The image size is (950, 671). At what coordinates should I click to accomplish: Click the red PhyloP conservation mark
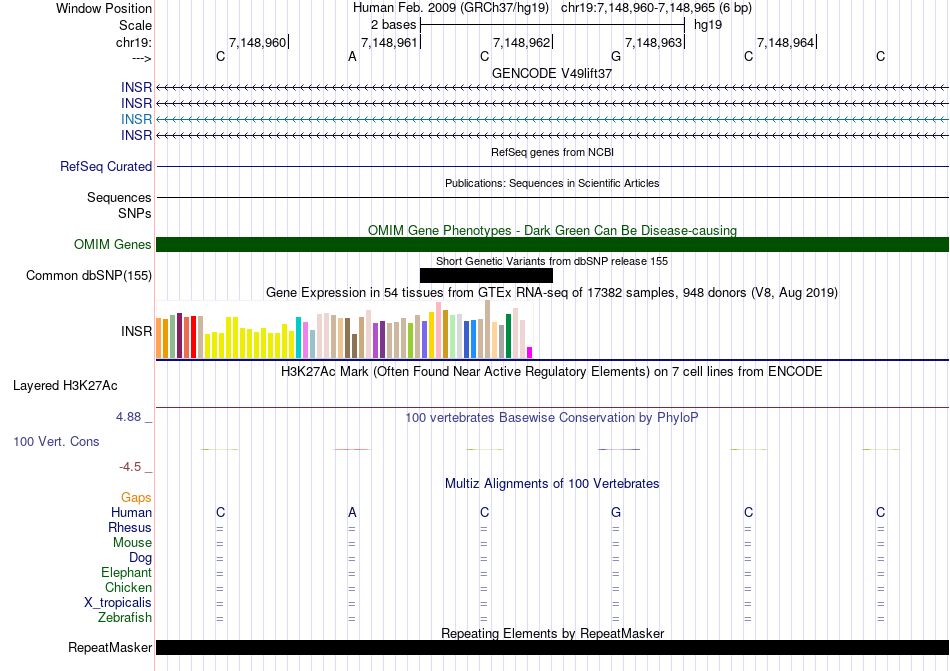click(x=352, y=449)
